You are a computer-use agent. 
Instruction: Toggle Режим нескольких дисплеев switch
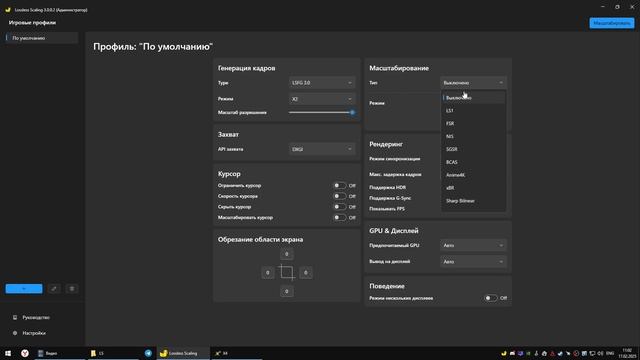click(x=491, y=298)
